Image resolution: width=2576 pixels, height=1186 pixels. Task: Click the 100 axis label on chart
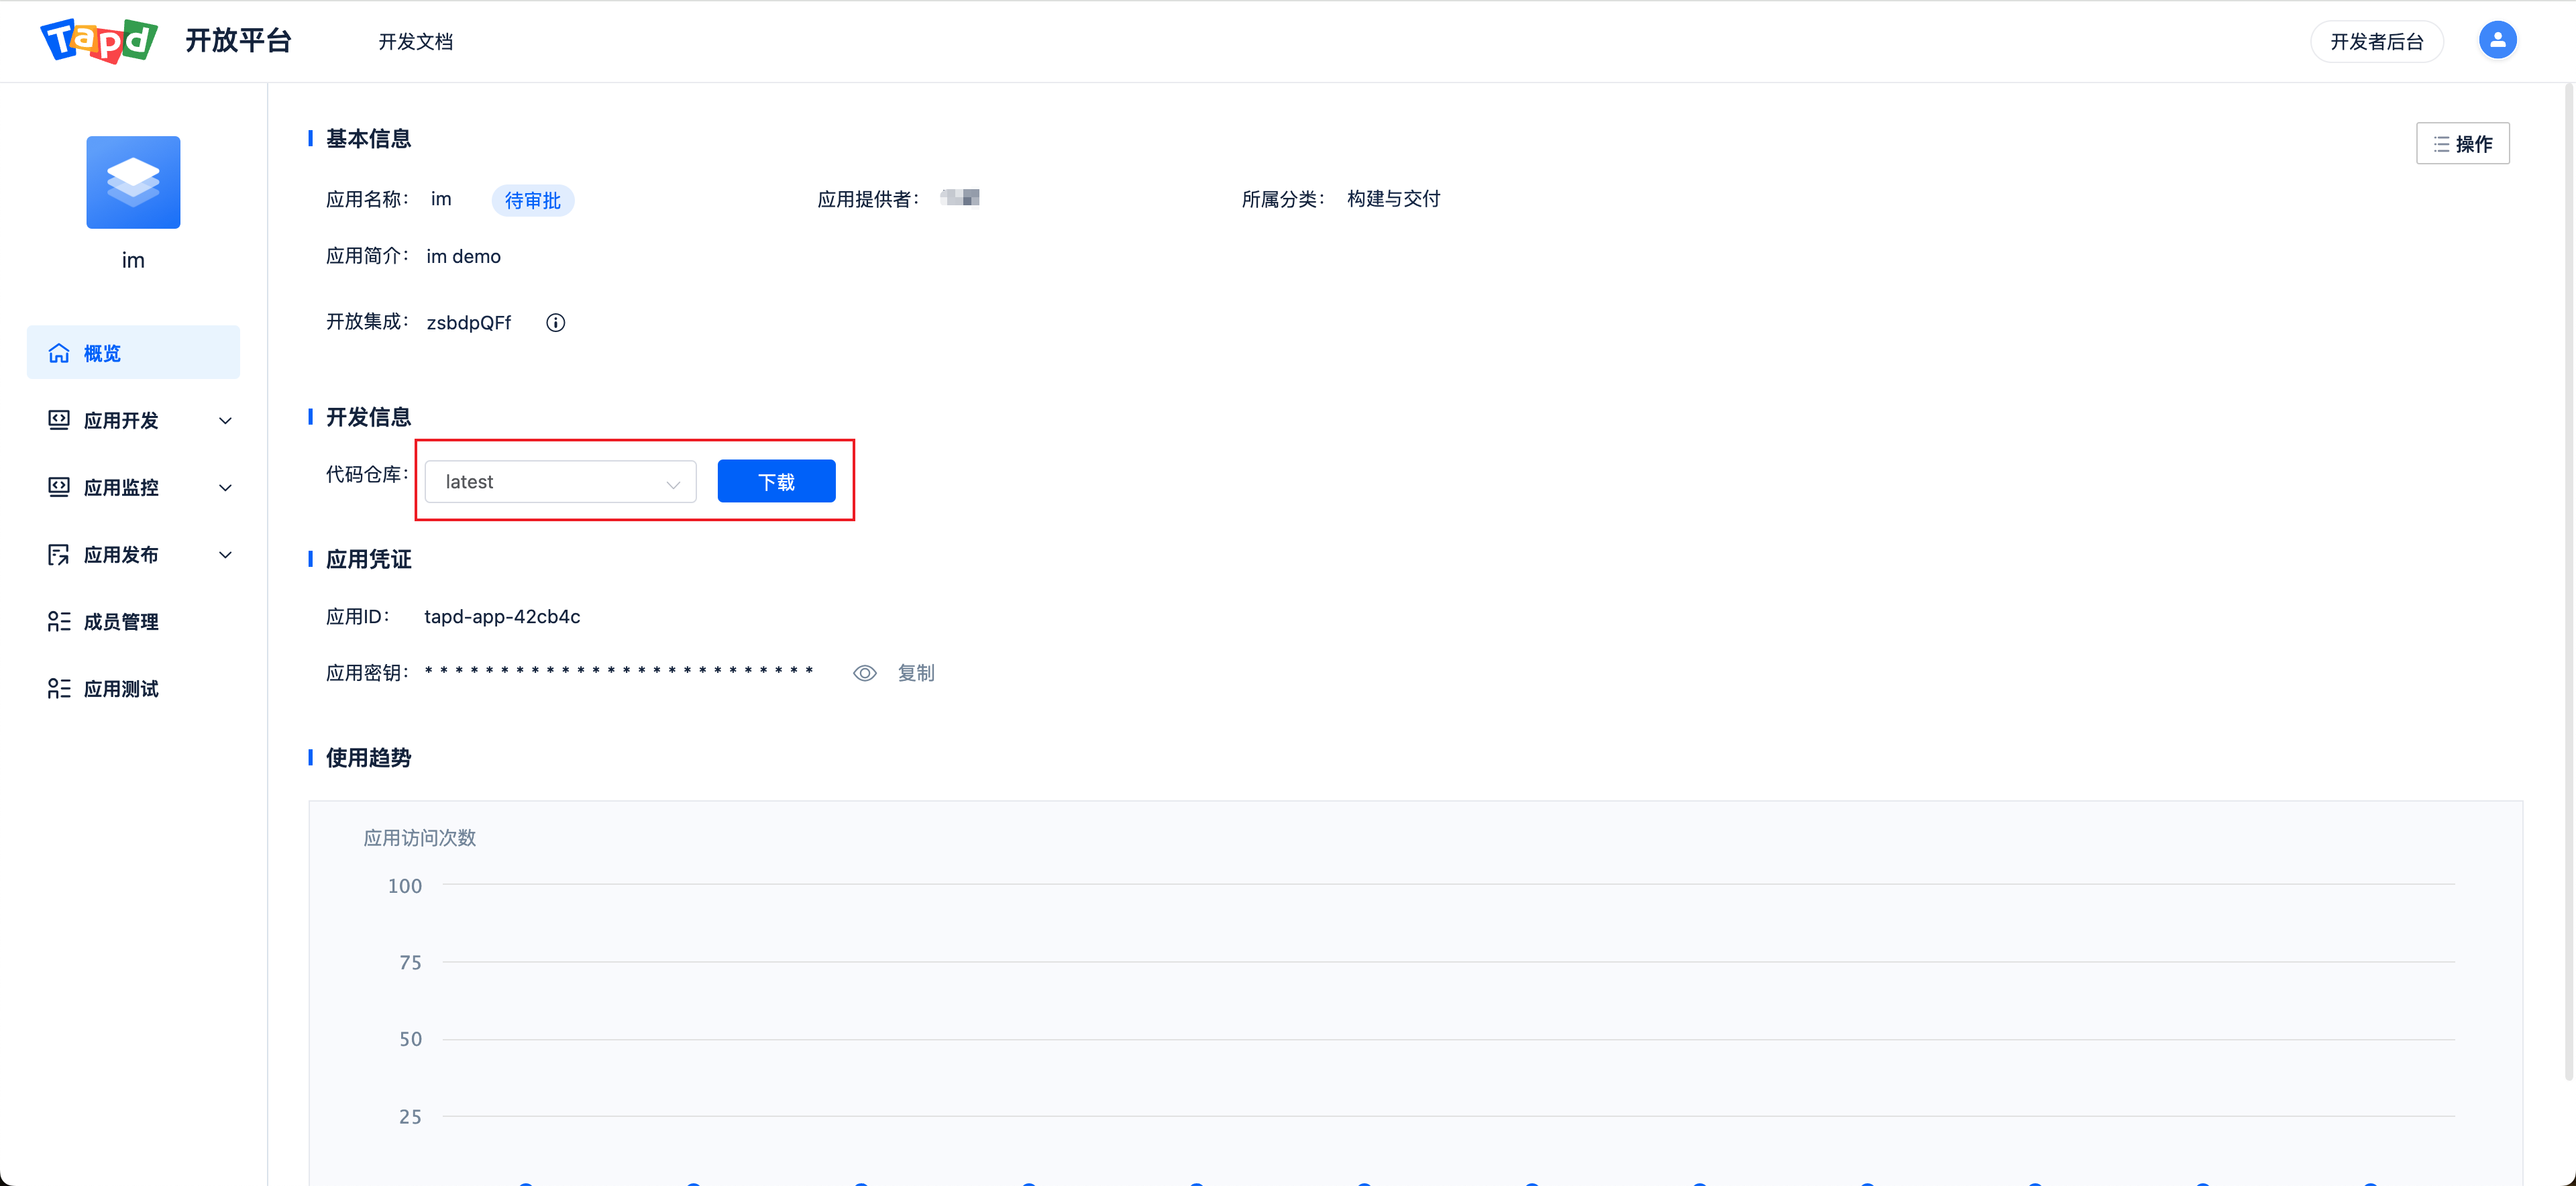[x=405, y=885]
